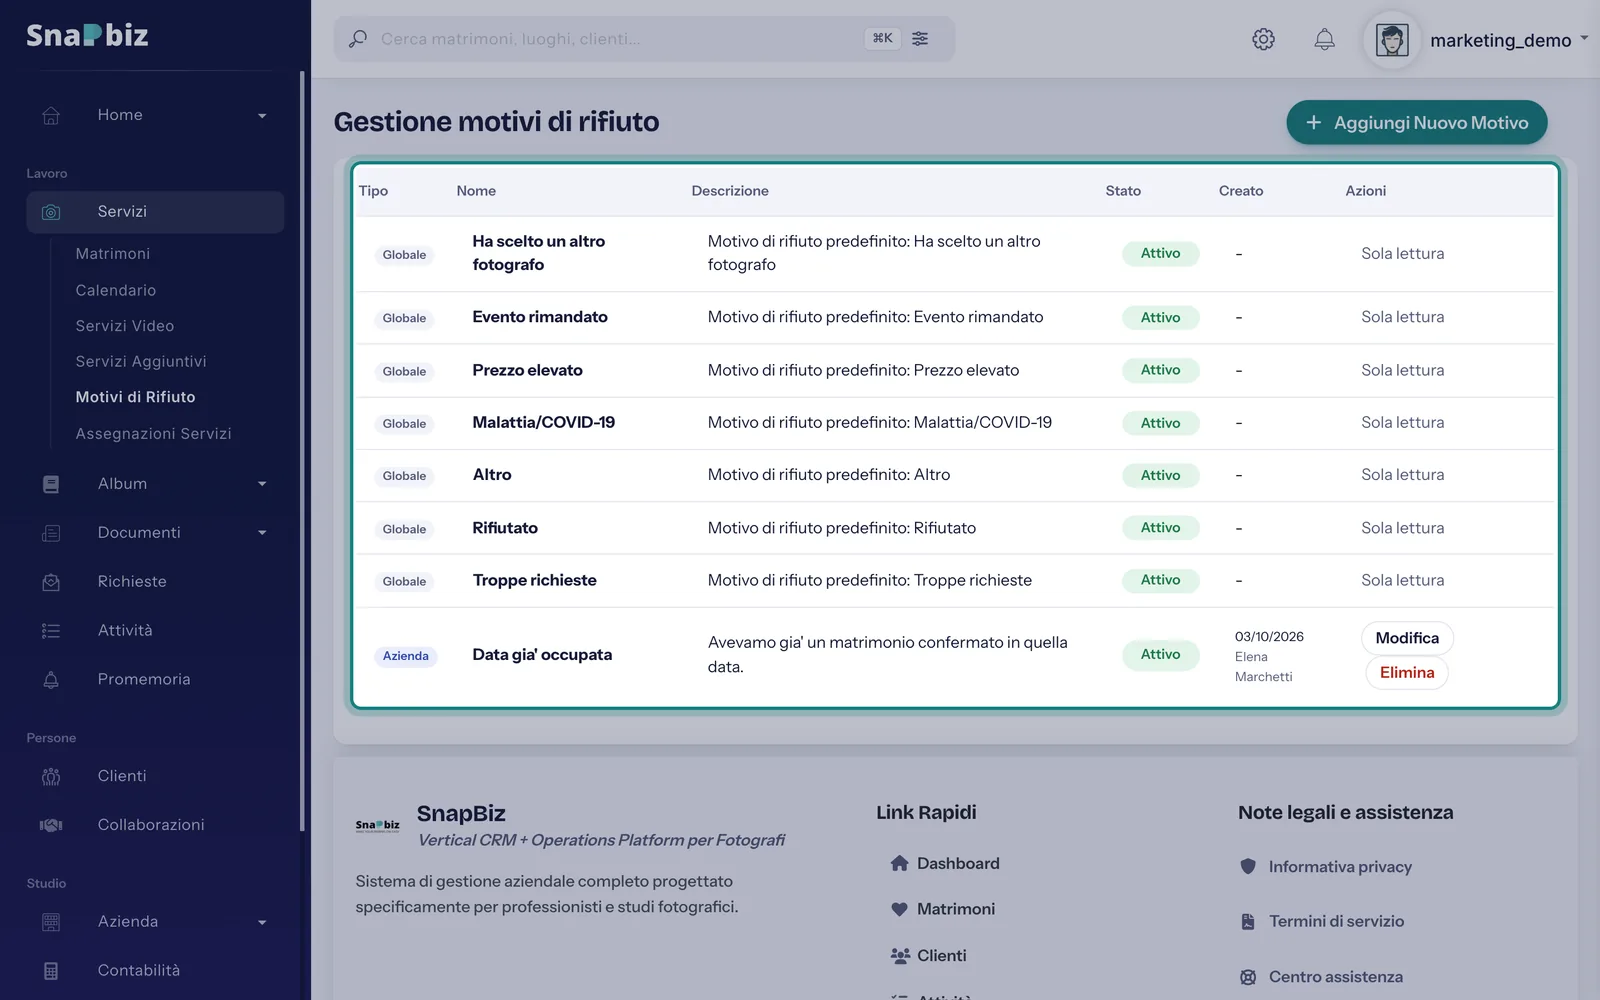Click the Servizi camera icon
The image size is (1600, 1000).
(x=51, y=212)
